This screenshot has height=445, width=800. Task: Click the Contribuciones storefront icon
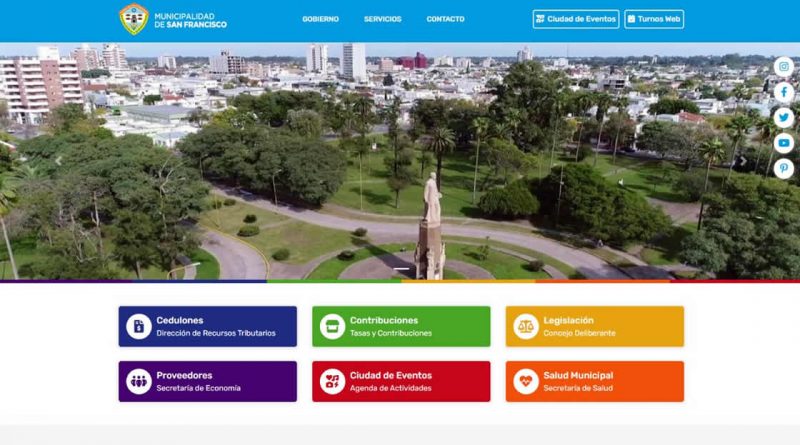pos(332,327)
